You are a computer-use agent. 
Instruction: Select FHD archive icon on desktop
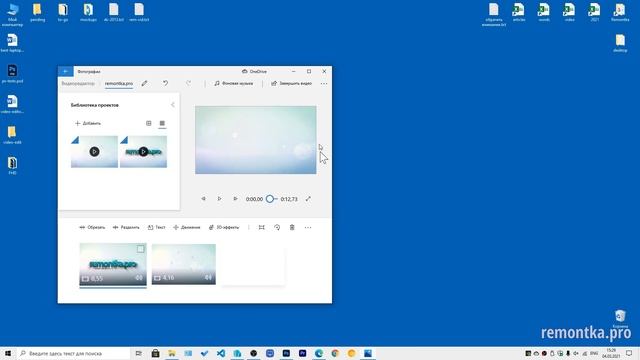point(12,165)
